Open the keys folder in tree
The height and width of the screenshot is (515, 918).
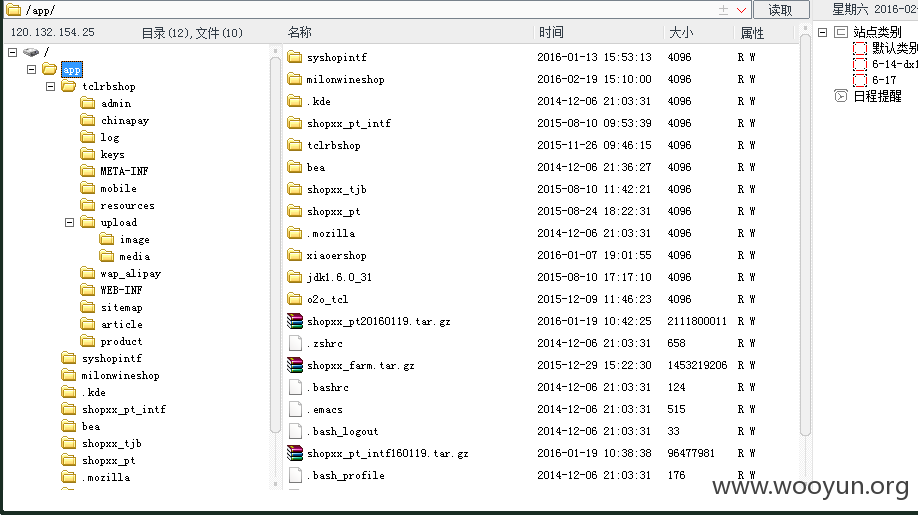coord(112,154)
